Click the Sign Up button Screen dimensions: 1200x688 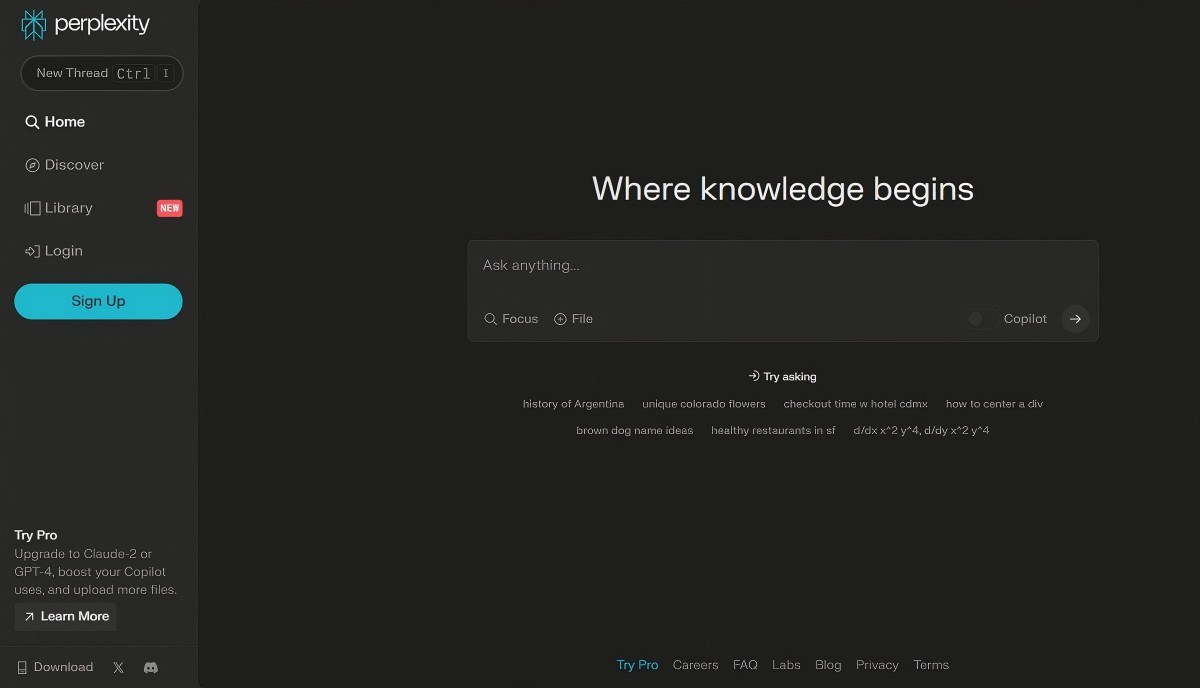(98, 301)
